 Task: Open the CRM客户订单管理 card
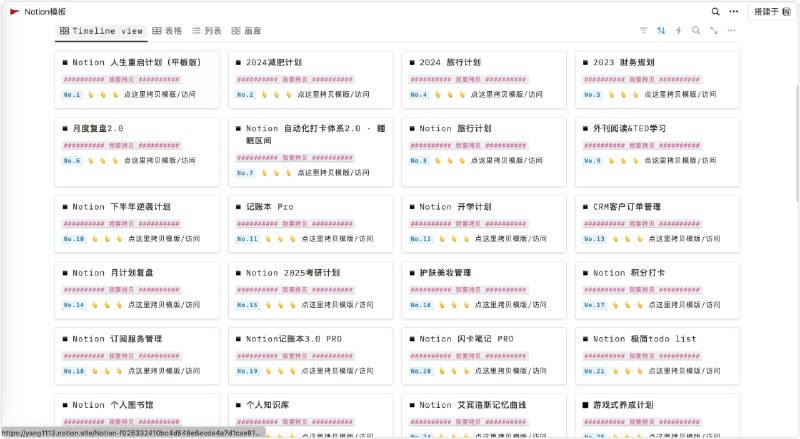657,224
